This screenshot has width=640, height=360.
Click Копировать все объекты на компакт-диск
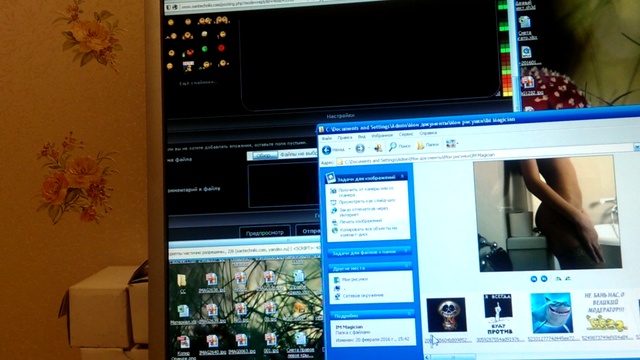[367, 231]
